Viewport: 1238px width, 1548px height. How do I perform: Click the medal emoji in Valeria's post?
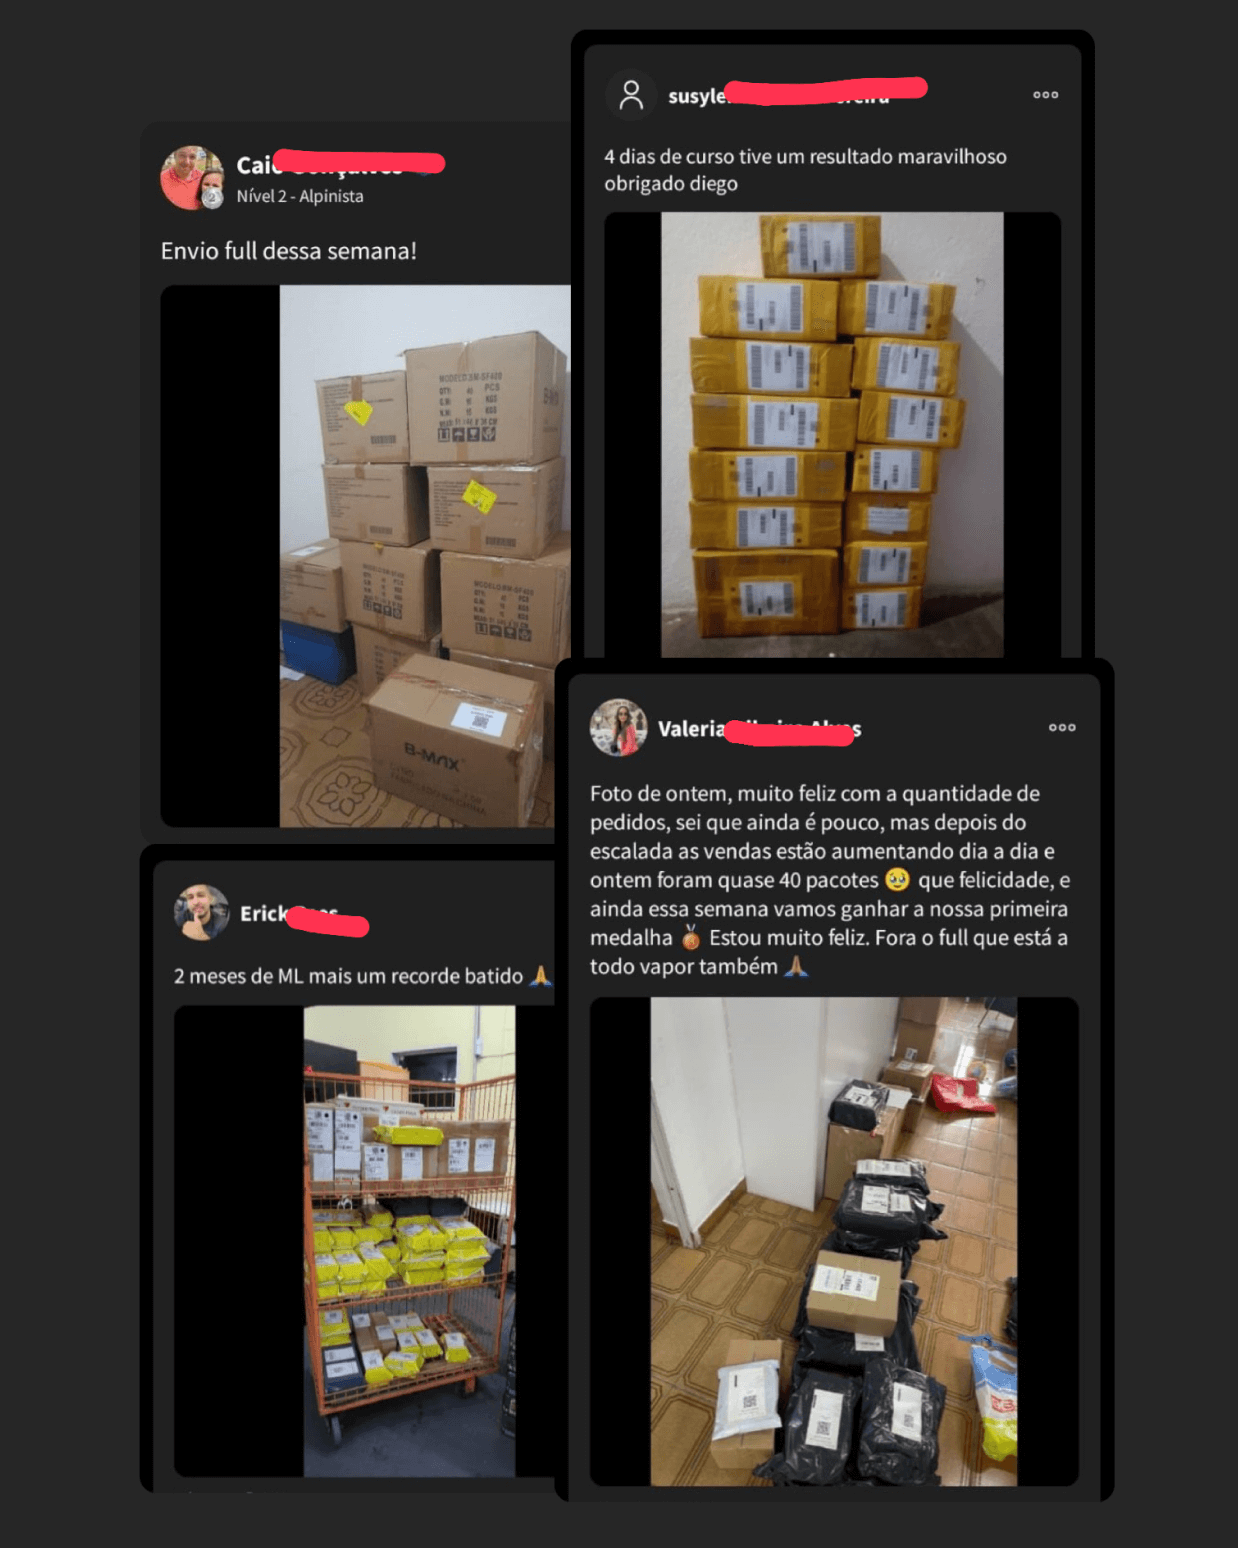(691, 938)
